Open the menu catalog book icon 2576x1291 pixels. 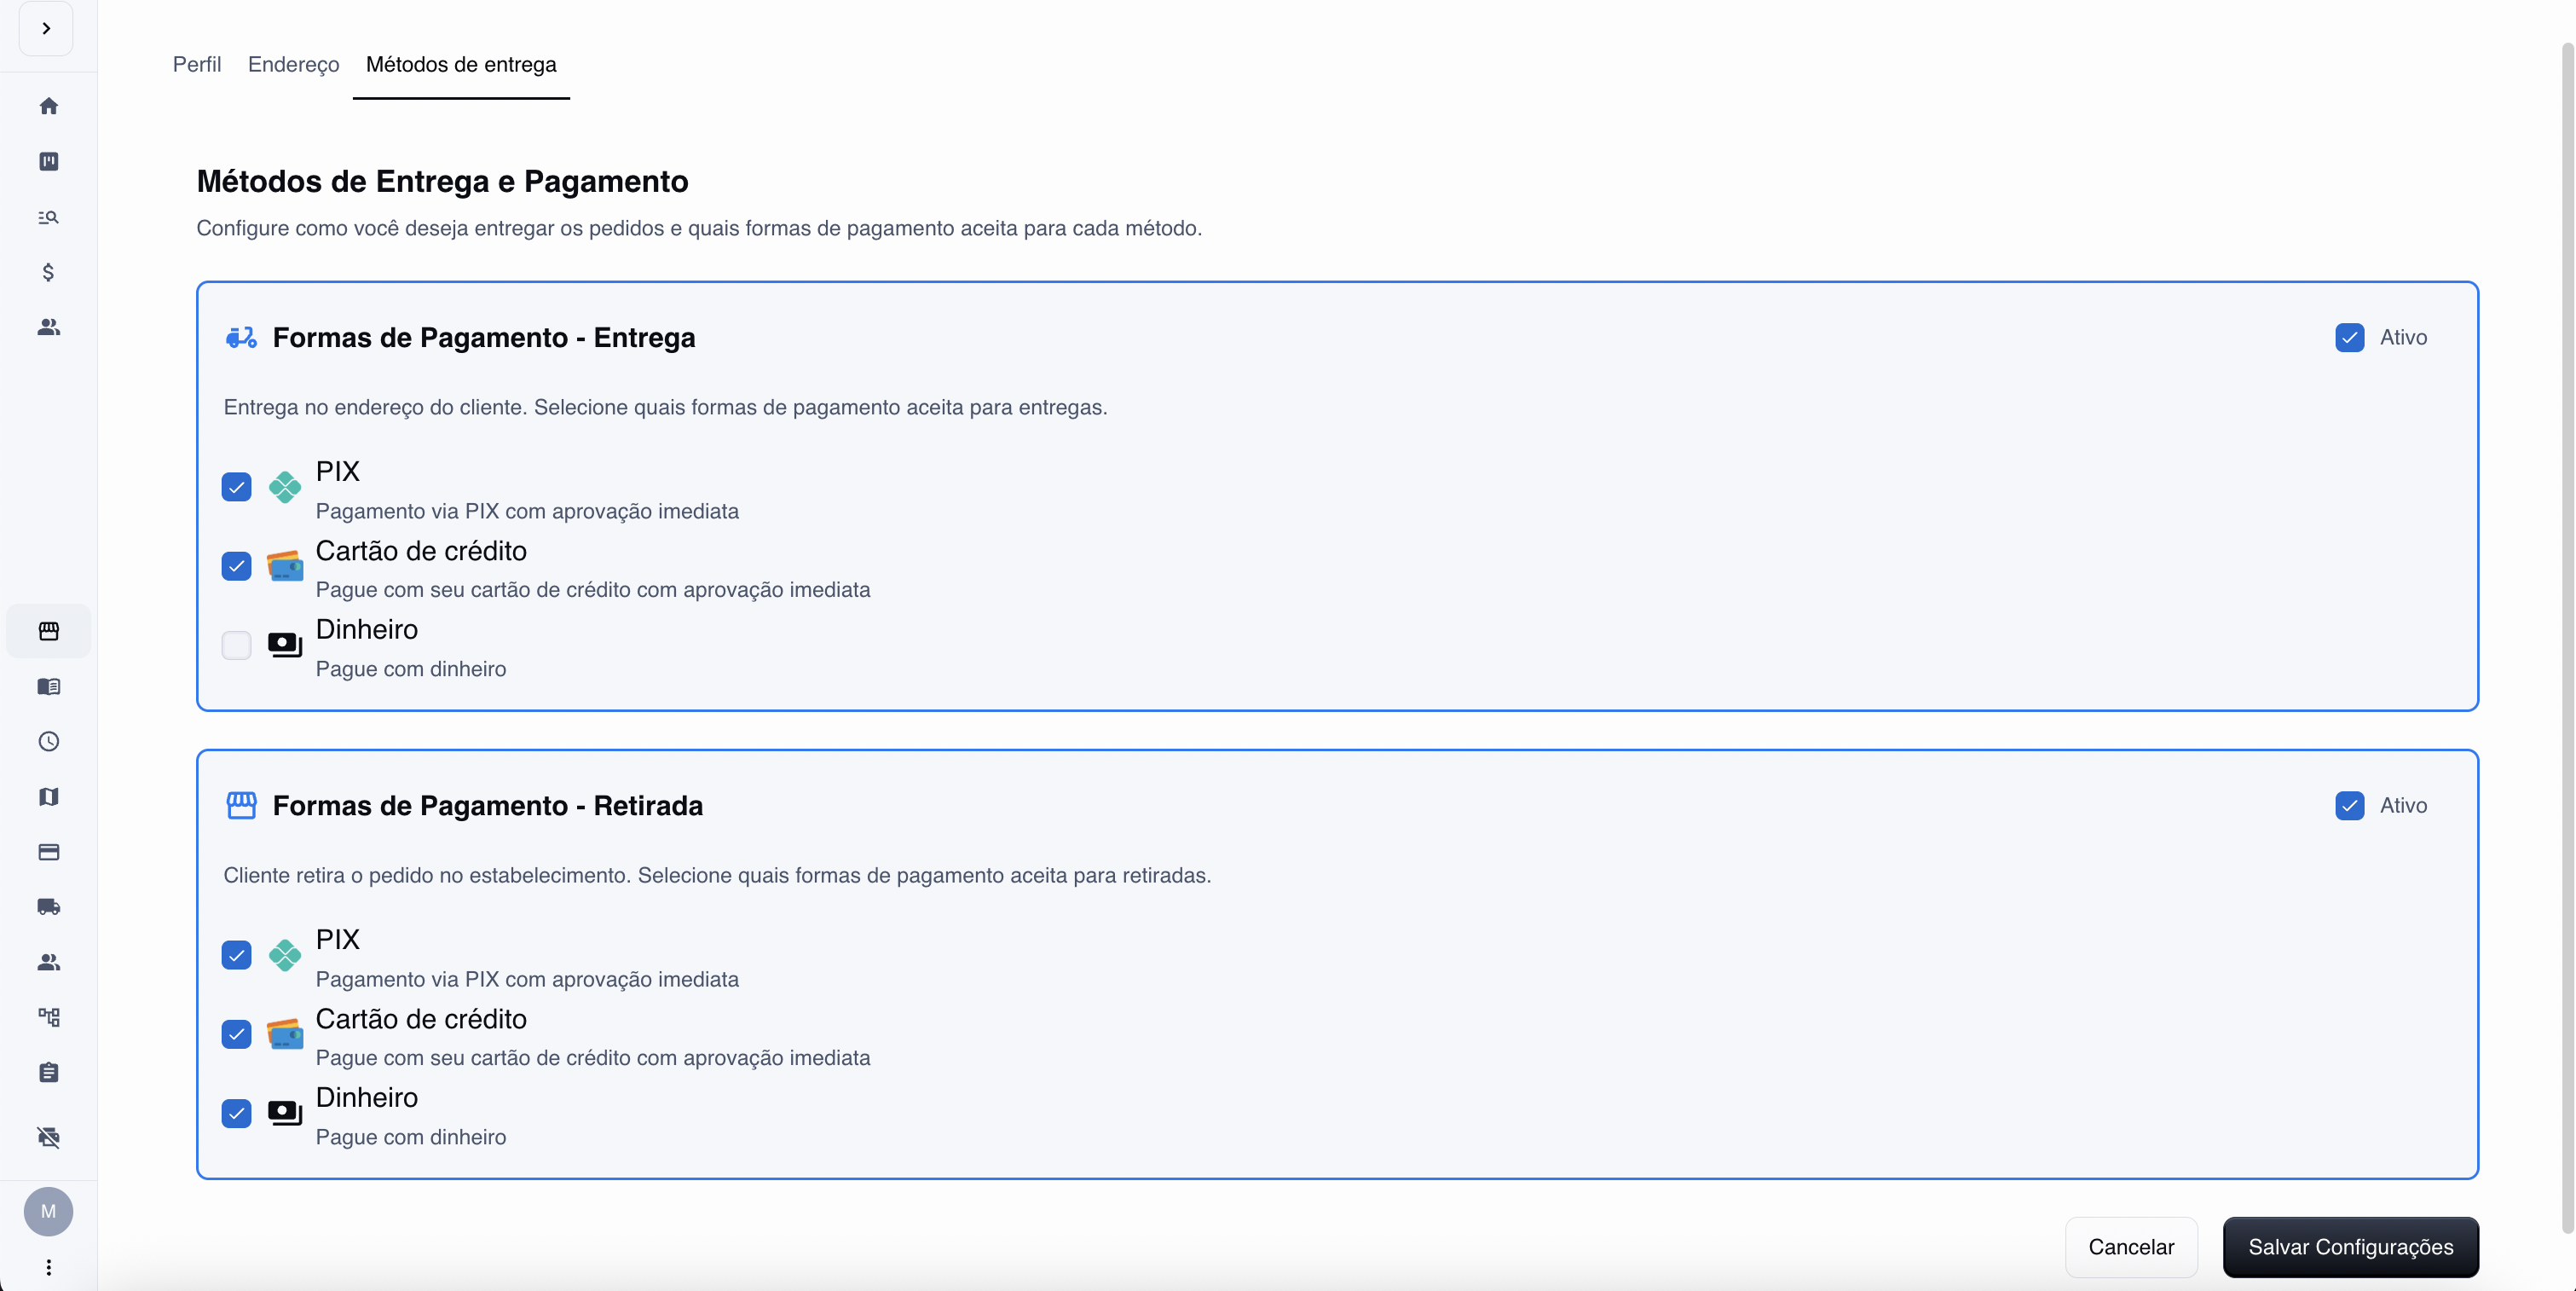48,687
